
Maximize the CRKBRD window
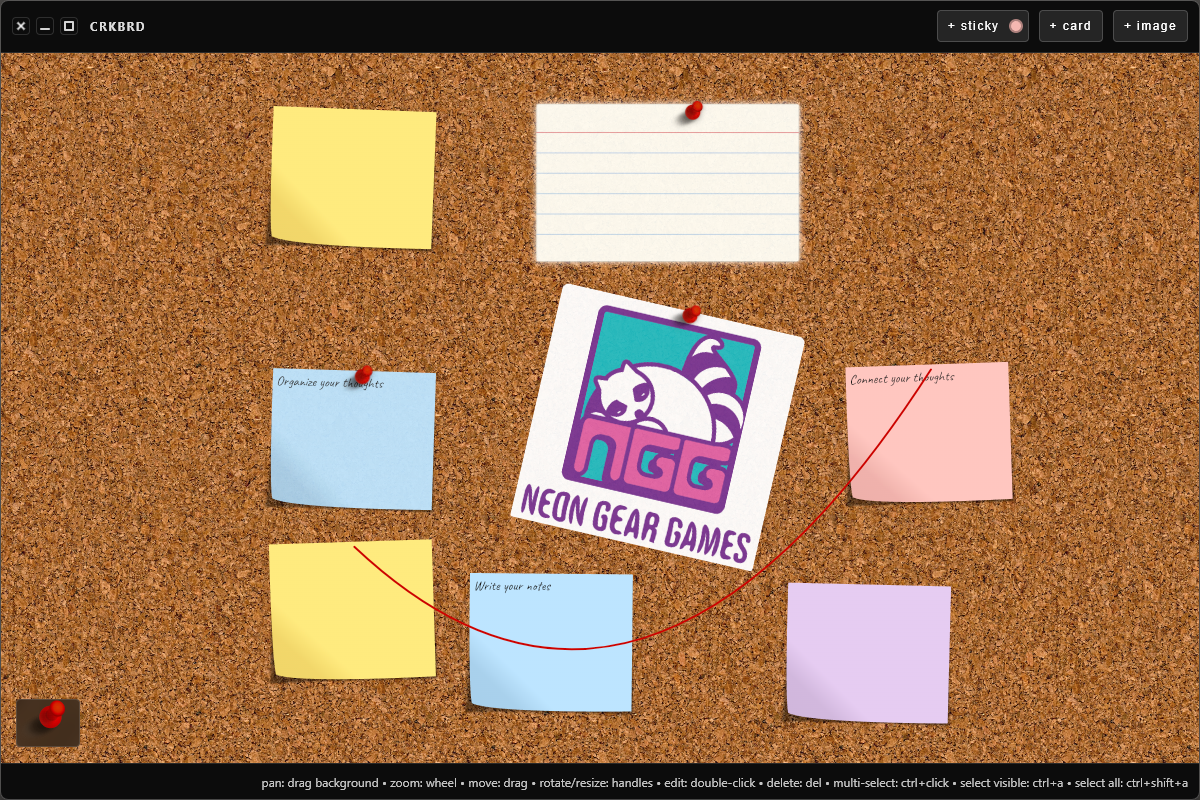pos(69,26)
